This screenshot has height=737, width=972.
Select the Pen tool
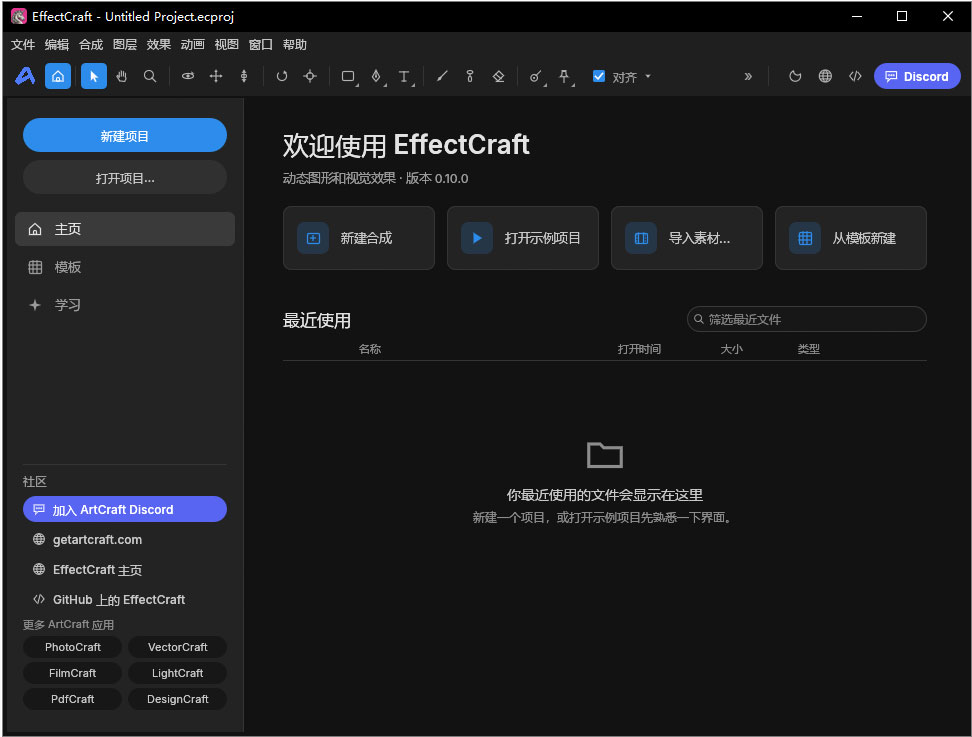pyautogui.click(x=376, y=76)
